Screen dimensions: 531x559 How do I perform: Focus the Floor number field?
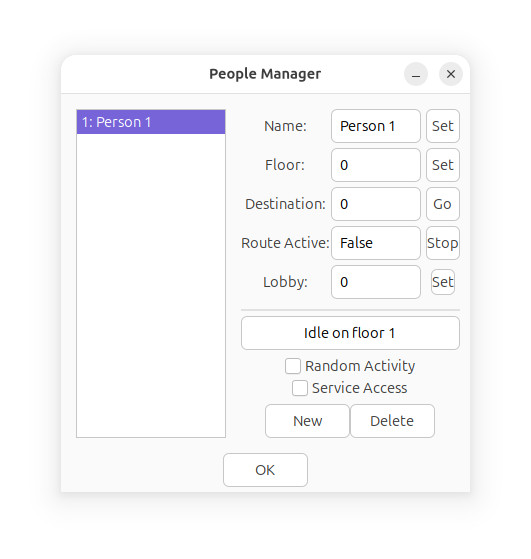376,165
